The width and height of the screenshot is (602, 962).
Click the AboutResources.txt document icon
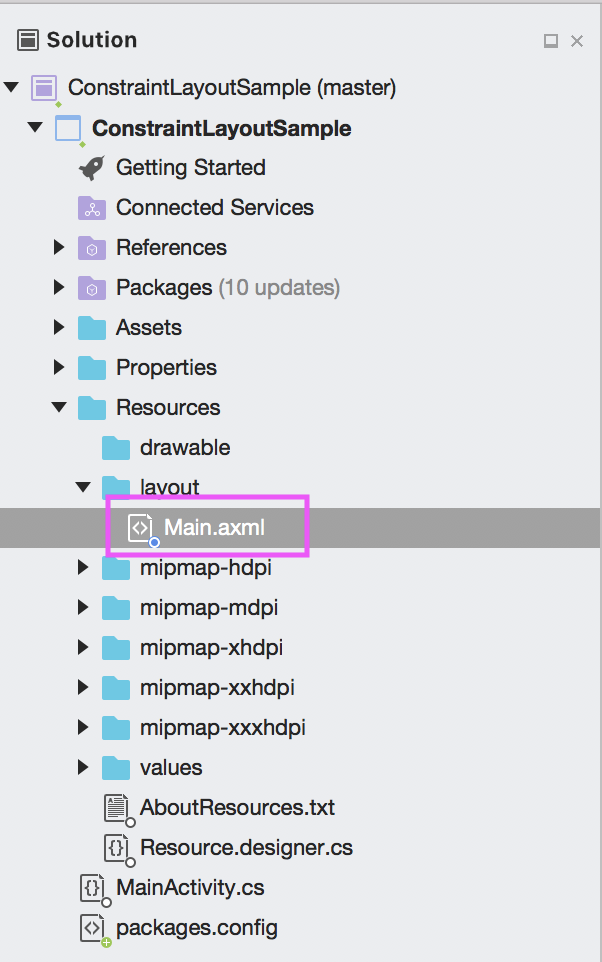point(117,808)
